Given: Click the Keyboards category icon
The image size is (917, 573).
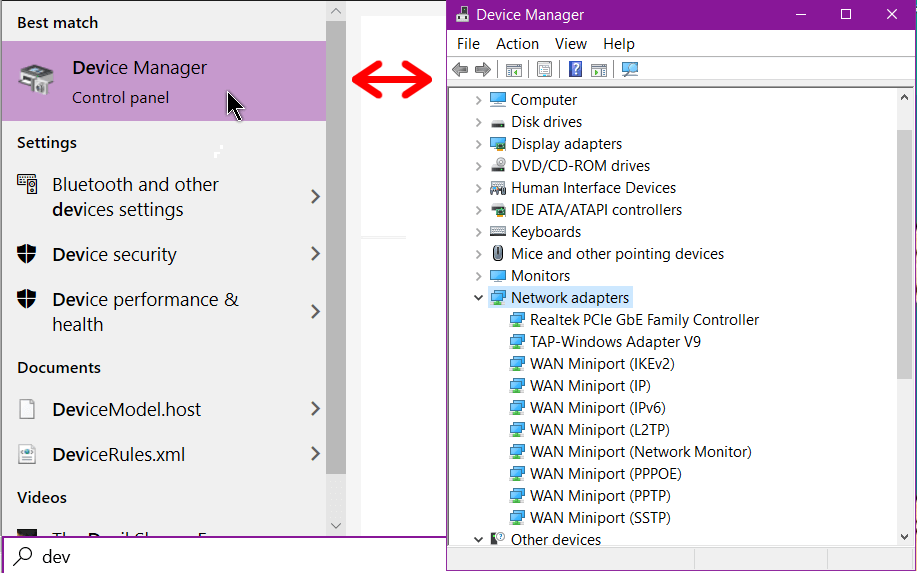Looking at the screenshot, I should coord(497,232).
